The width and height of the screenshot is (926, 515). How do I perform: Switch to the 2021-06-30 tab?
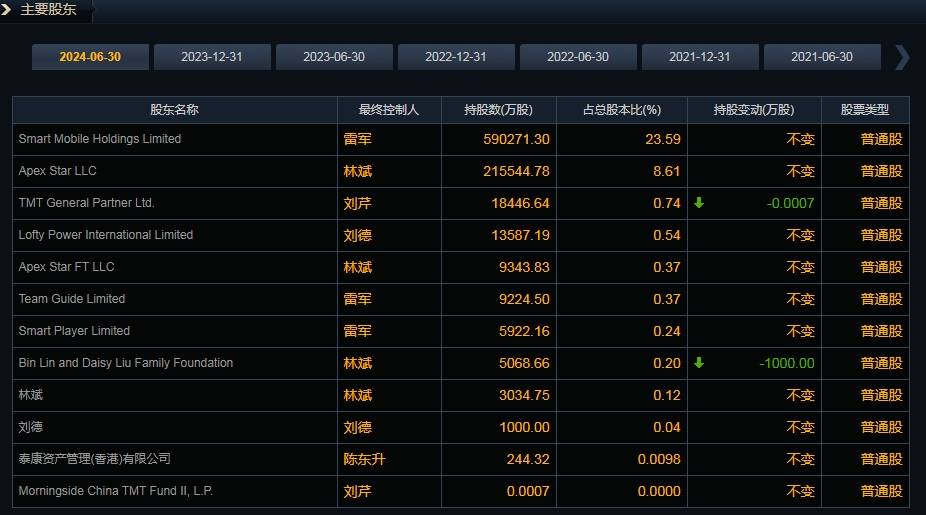point(822,57)
